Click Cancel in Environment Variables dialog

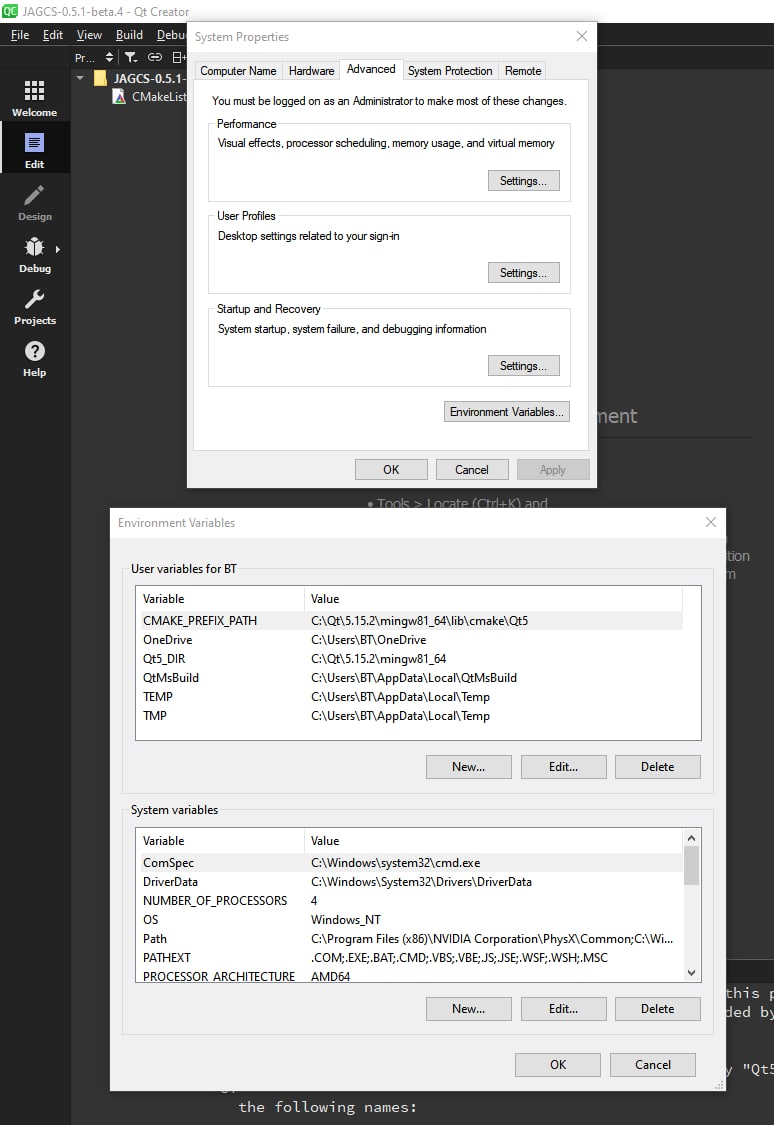tap(653, 1065)
